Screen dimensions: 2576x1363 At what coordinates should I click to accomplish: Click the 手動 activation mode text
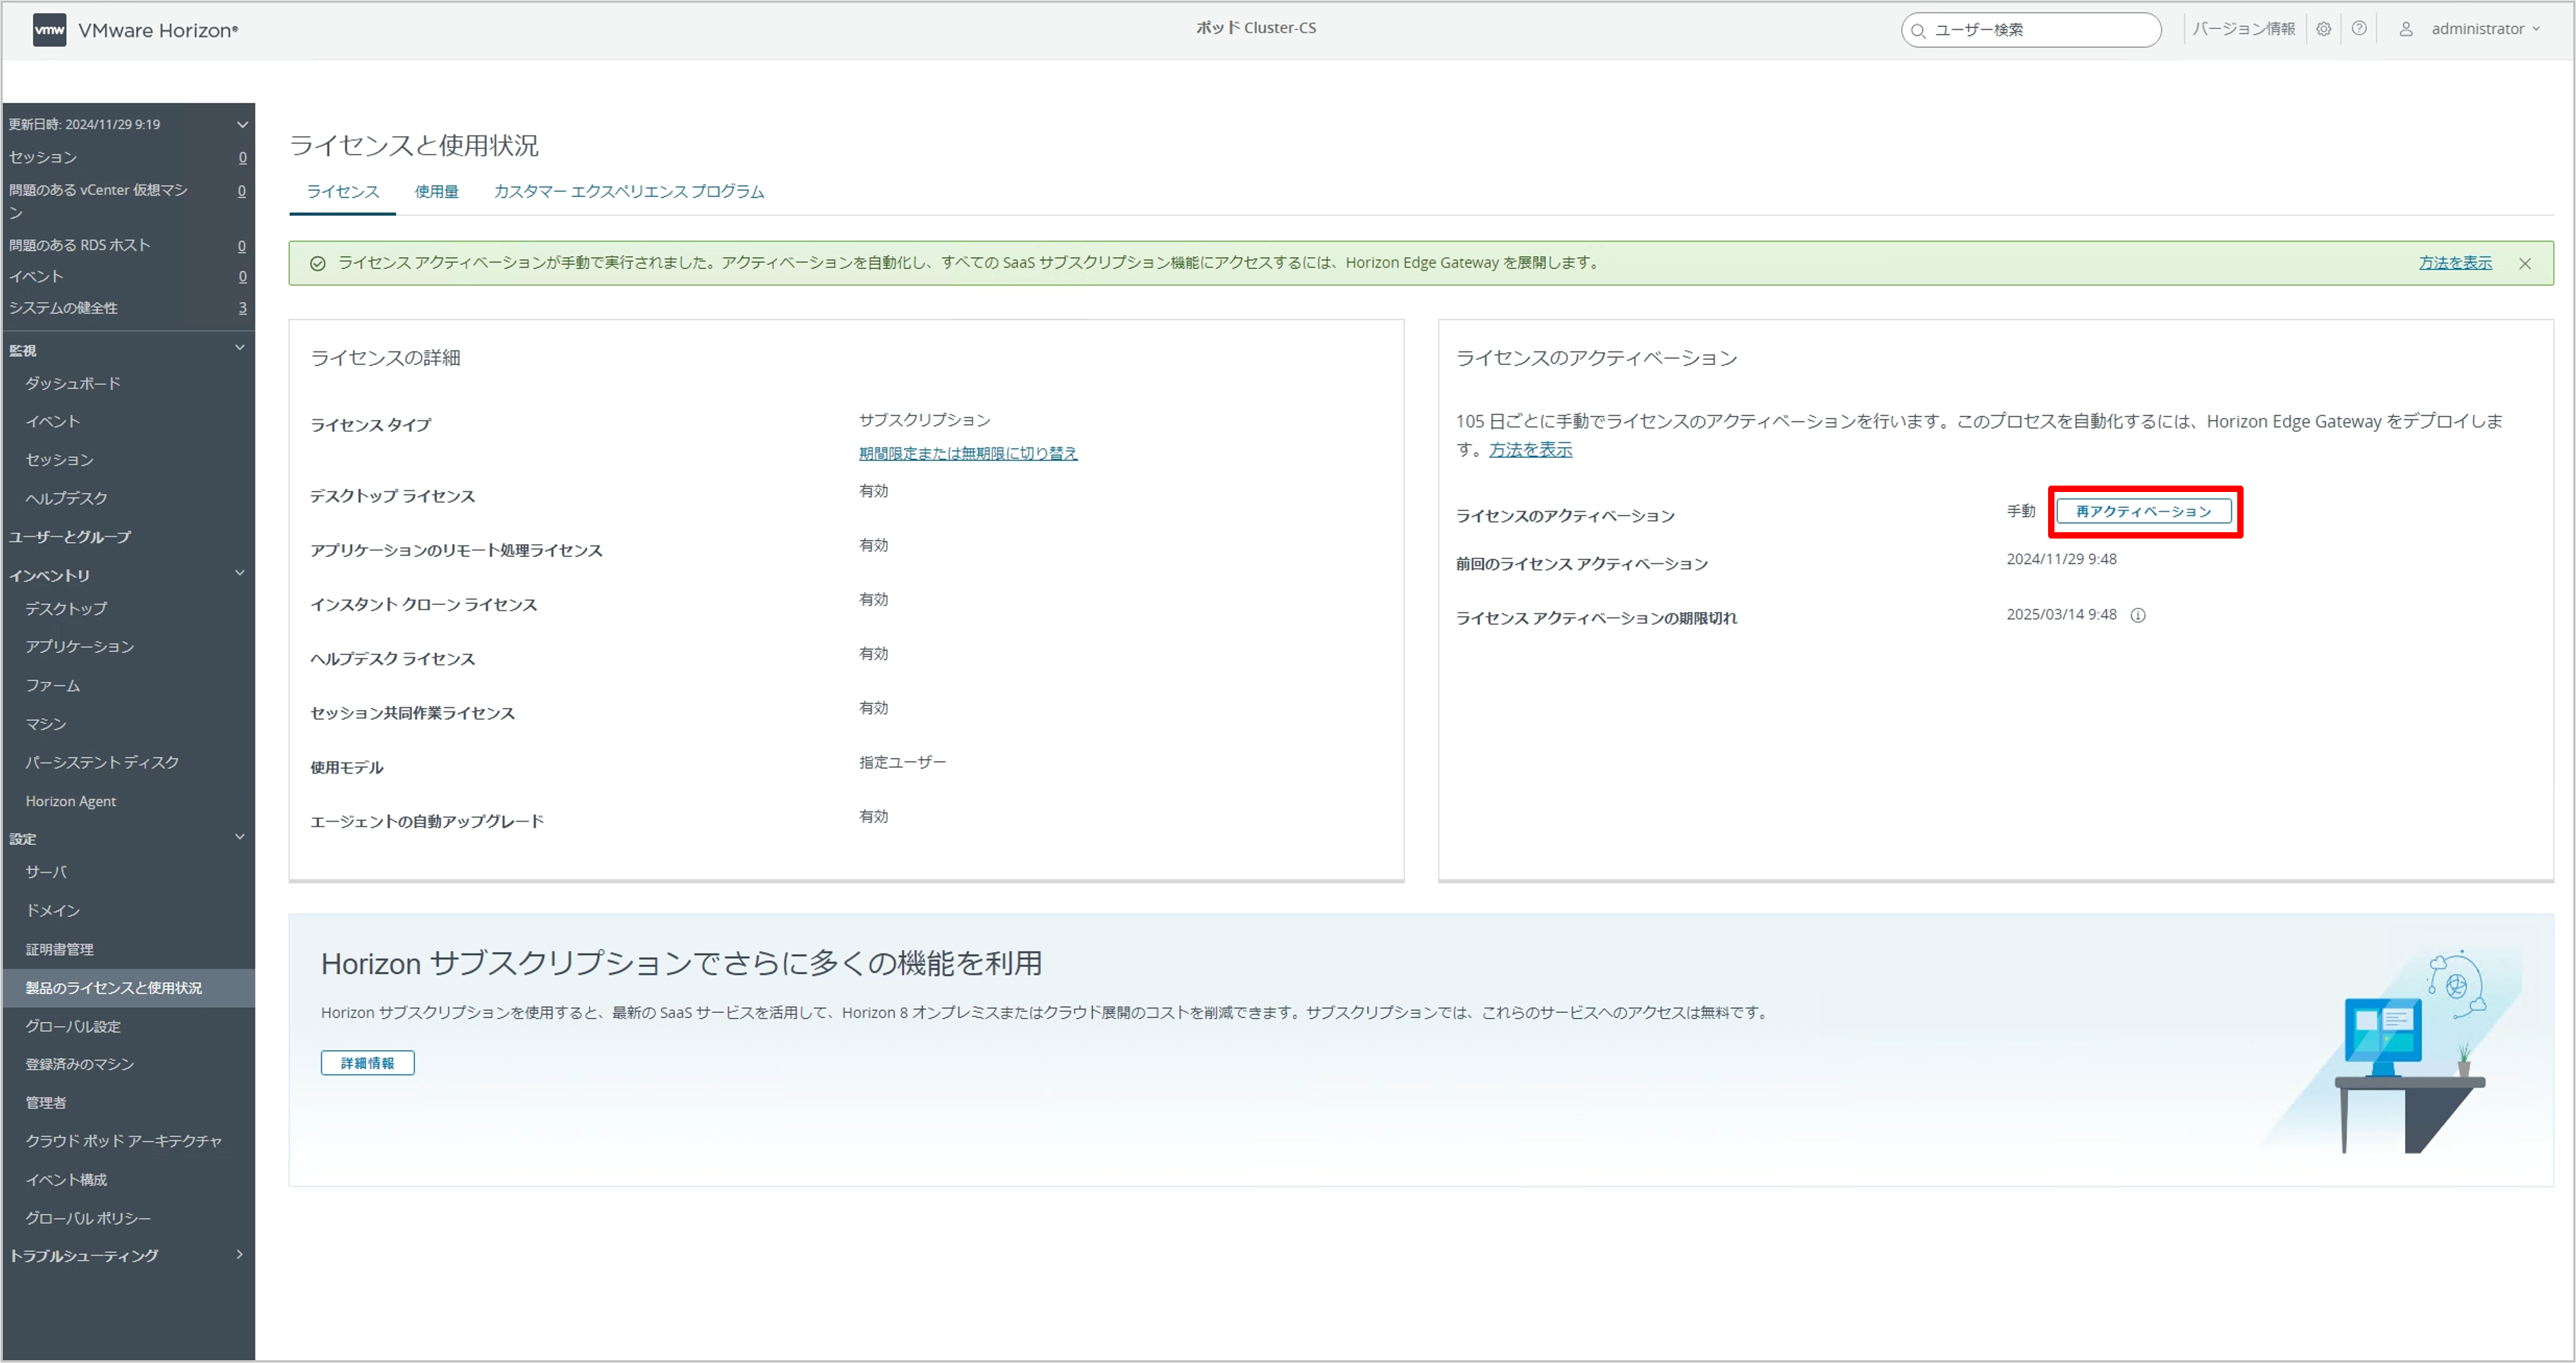(x=2021, y=512)
